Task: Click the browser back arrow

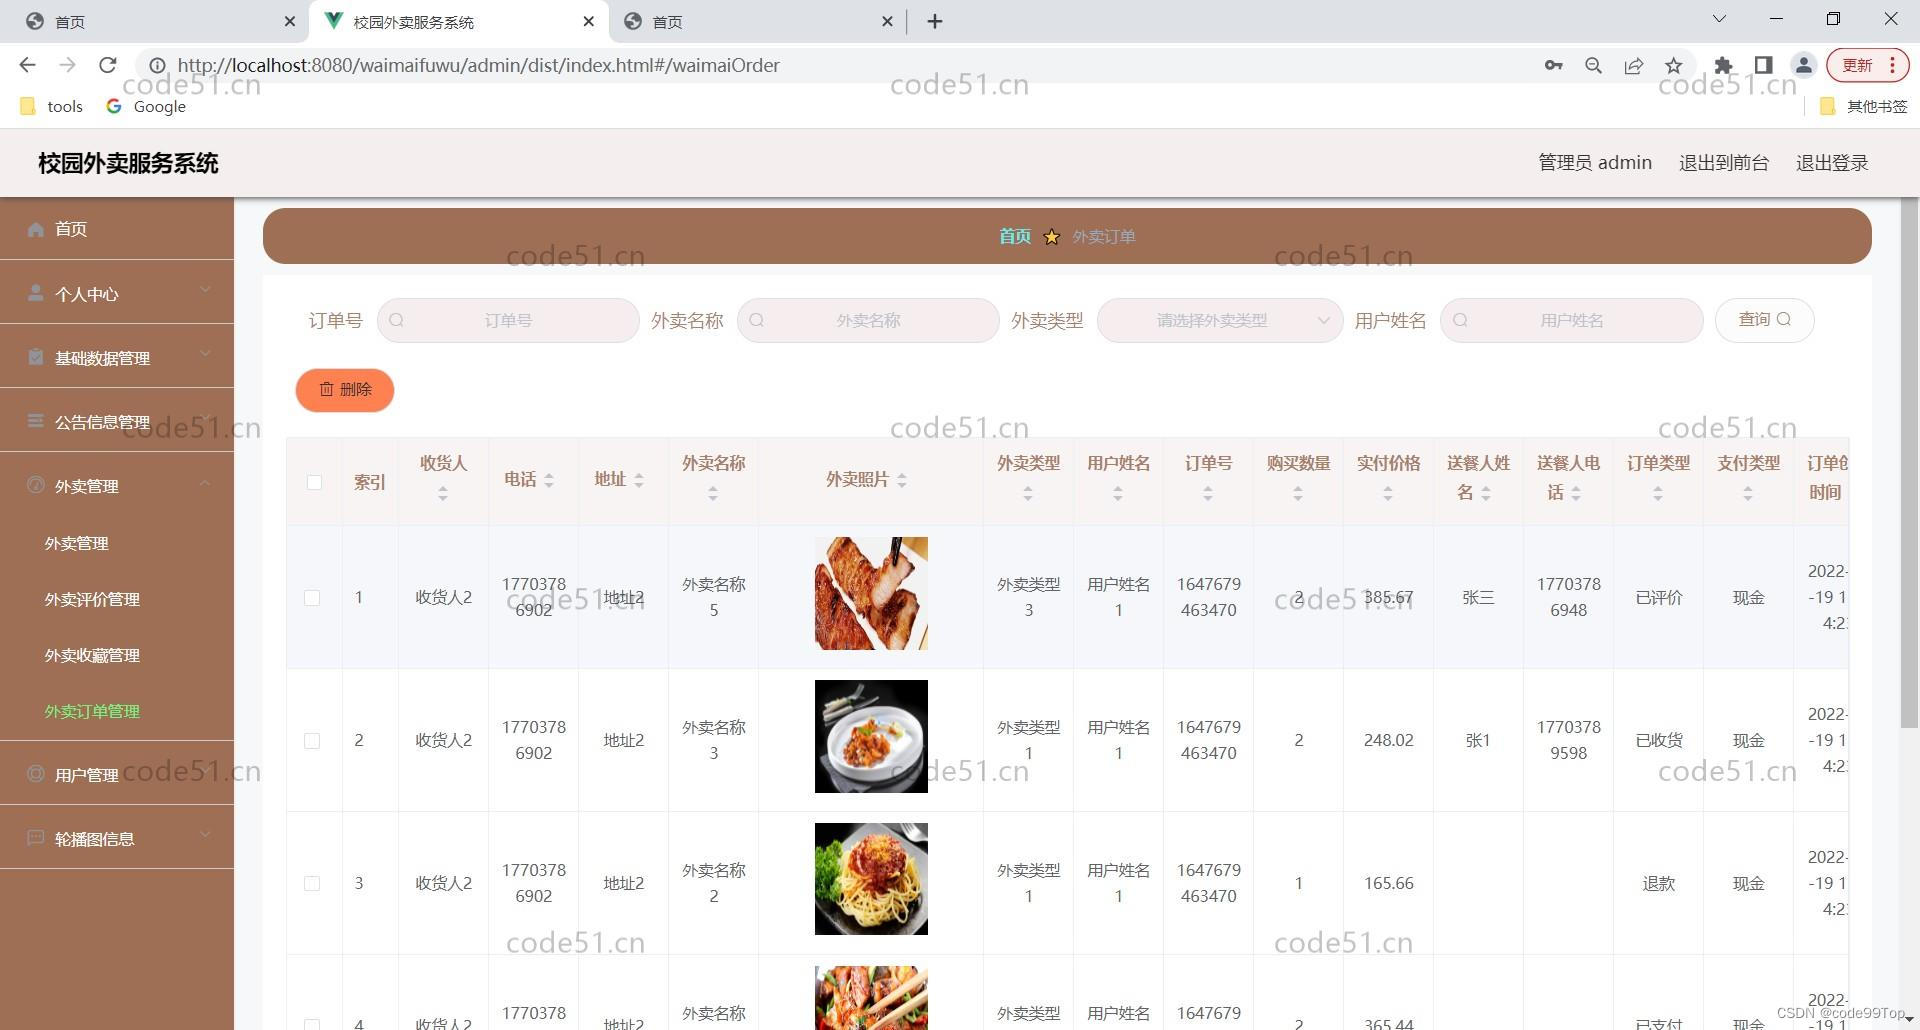Action: click(27, 65)
